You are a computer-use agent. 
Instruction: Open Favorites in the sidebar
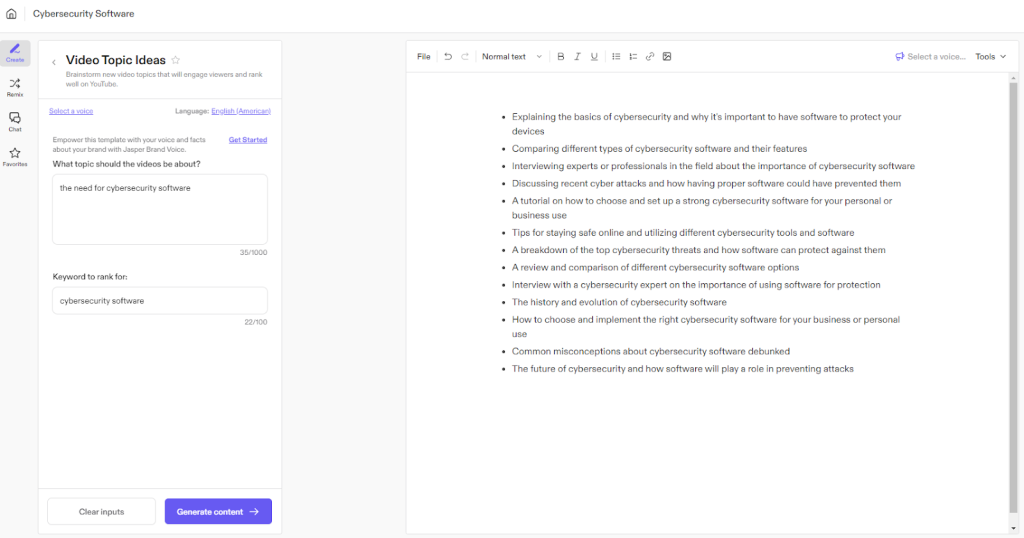tap(15, 157)
